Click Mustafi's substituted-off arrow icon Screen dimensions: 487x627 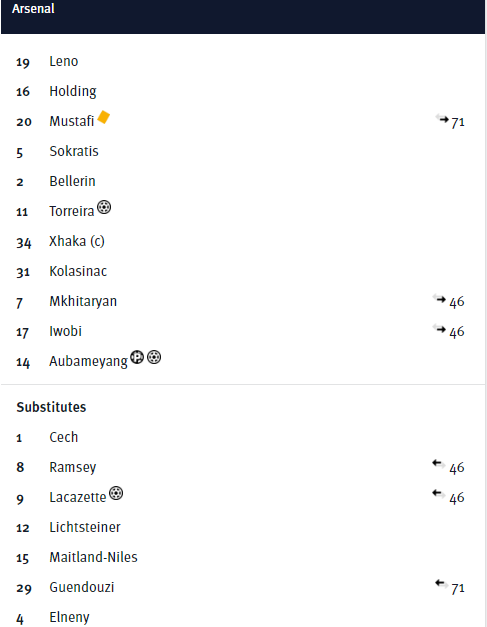pyautogui.click(x=442, y=119)
